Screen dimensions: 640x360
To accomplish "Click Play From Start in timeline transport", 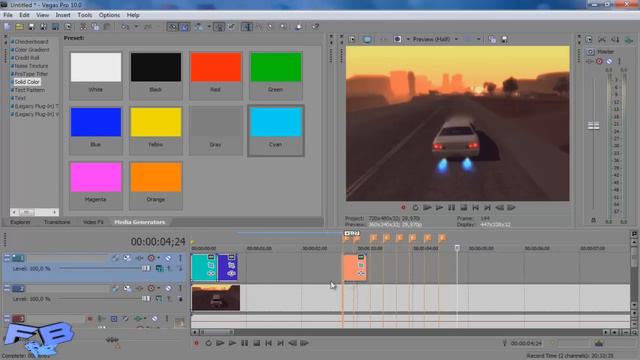I will click(x=220, y=343).
